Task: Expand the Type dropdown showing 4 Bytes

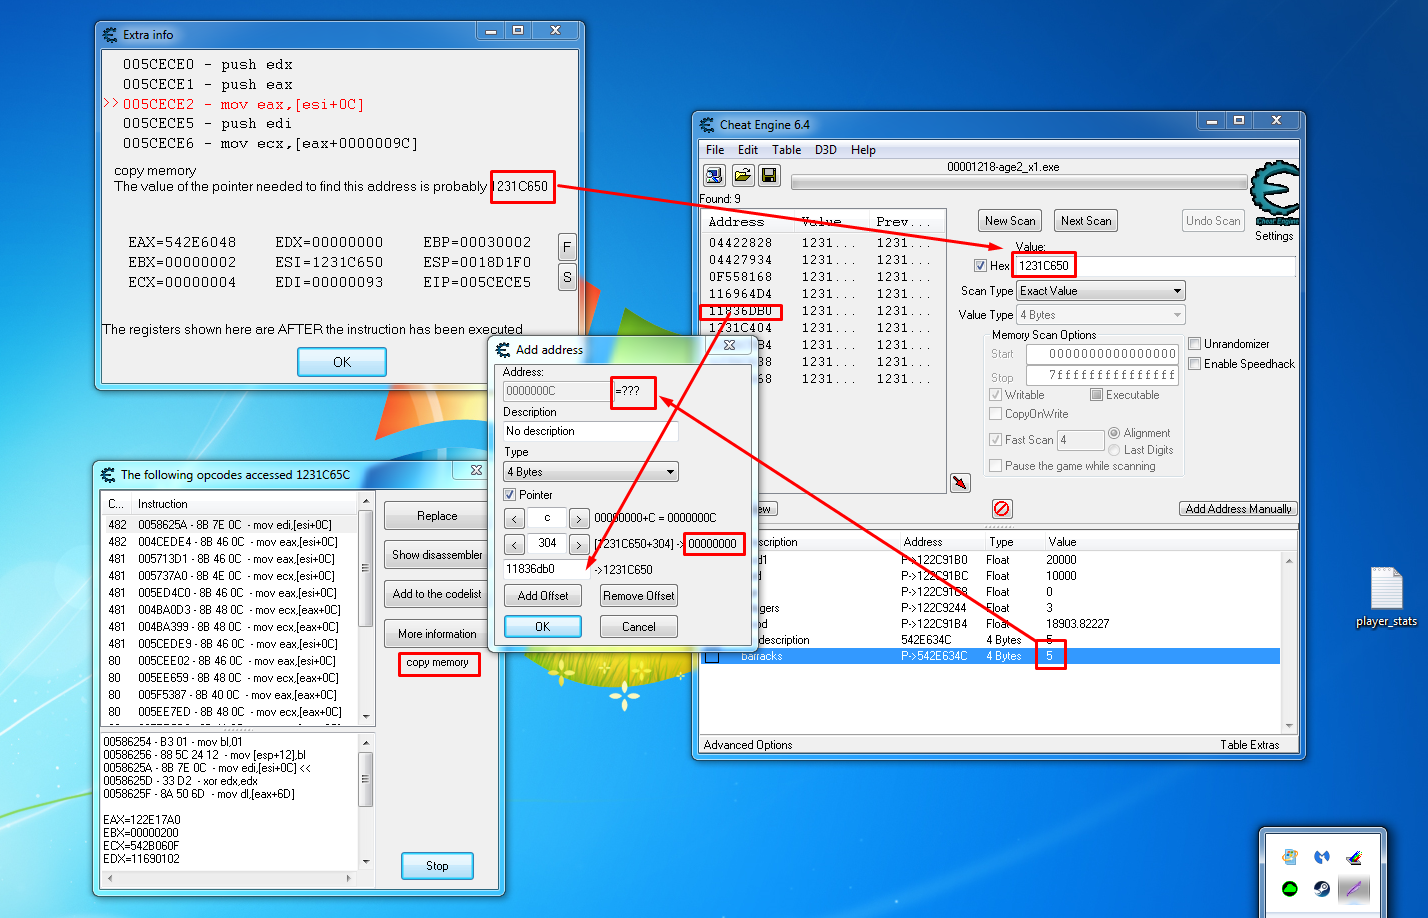Action: 590,472
